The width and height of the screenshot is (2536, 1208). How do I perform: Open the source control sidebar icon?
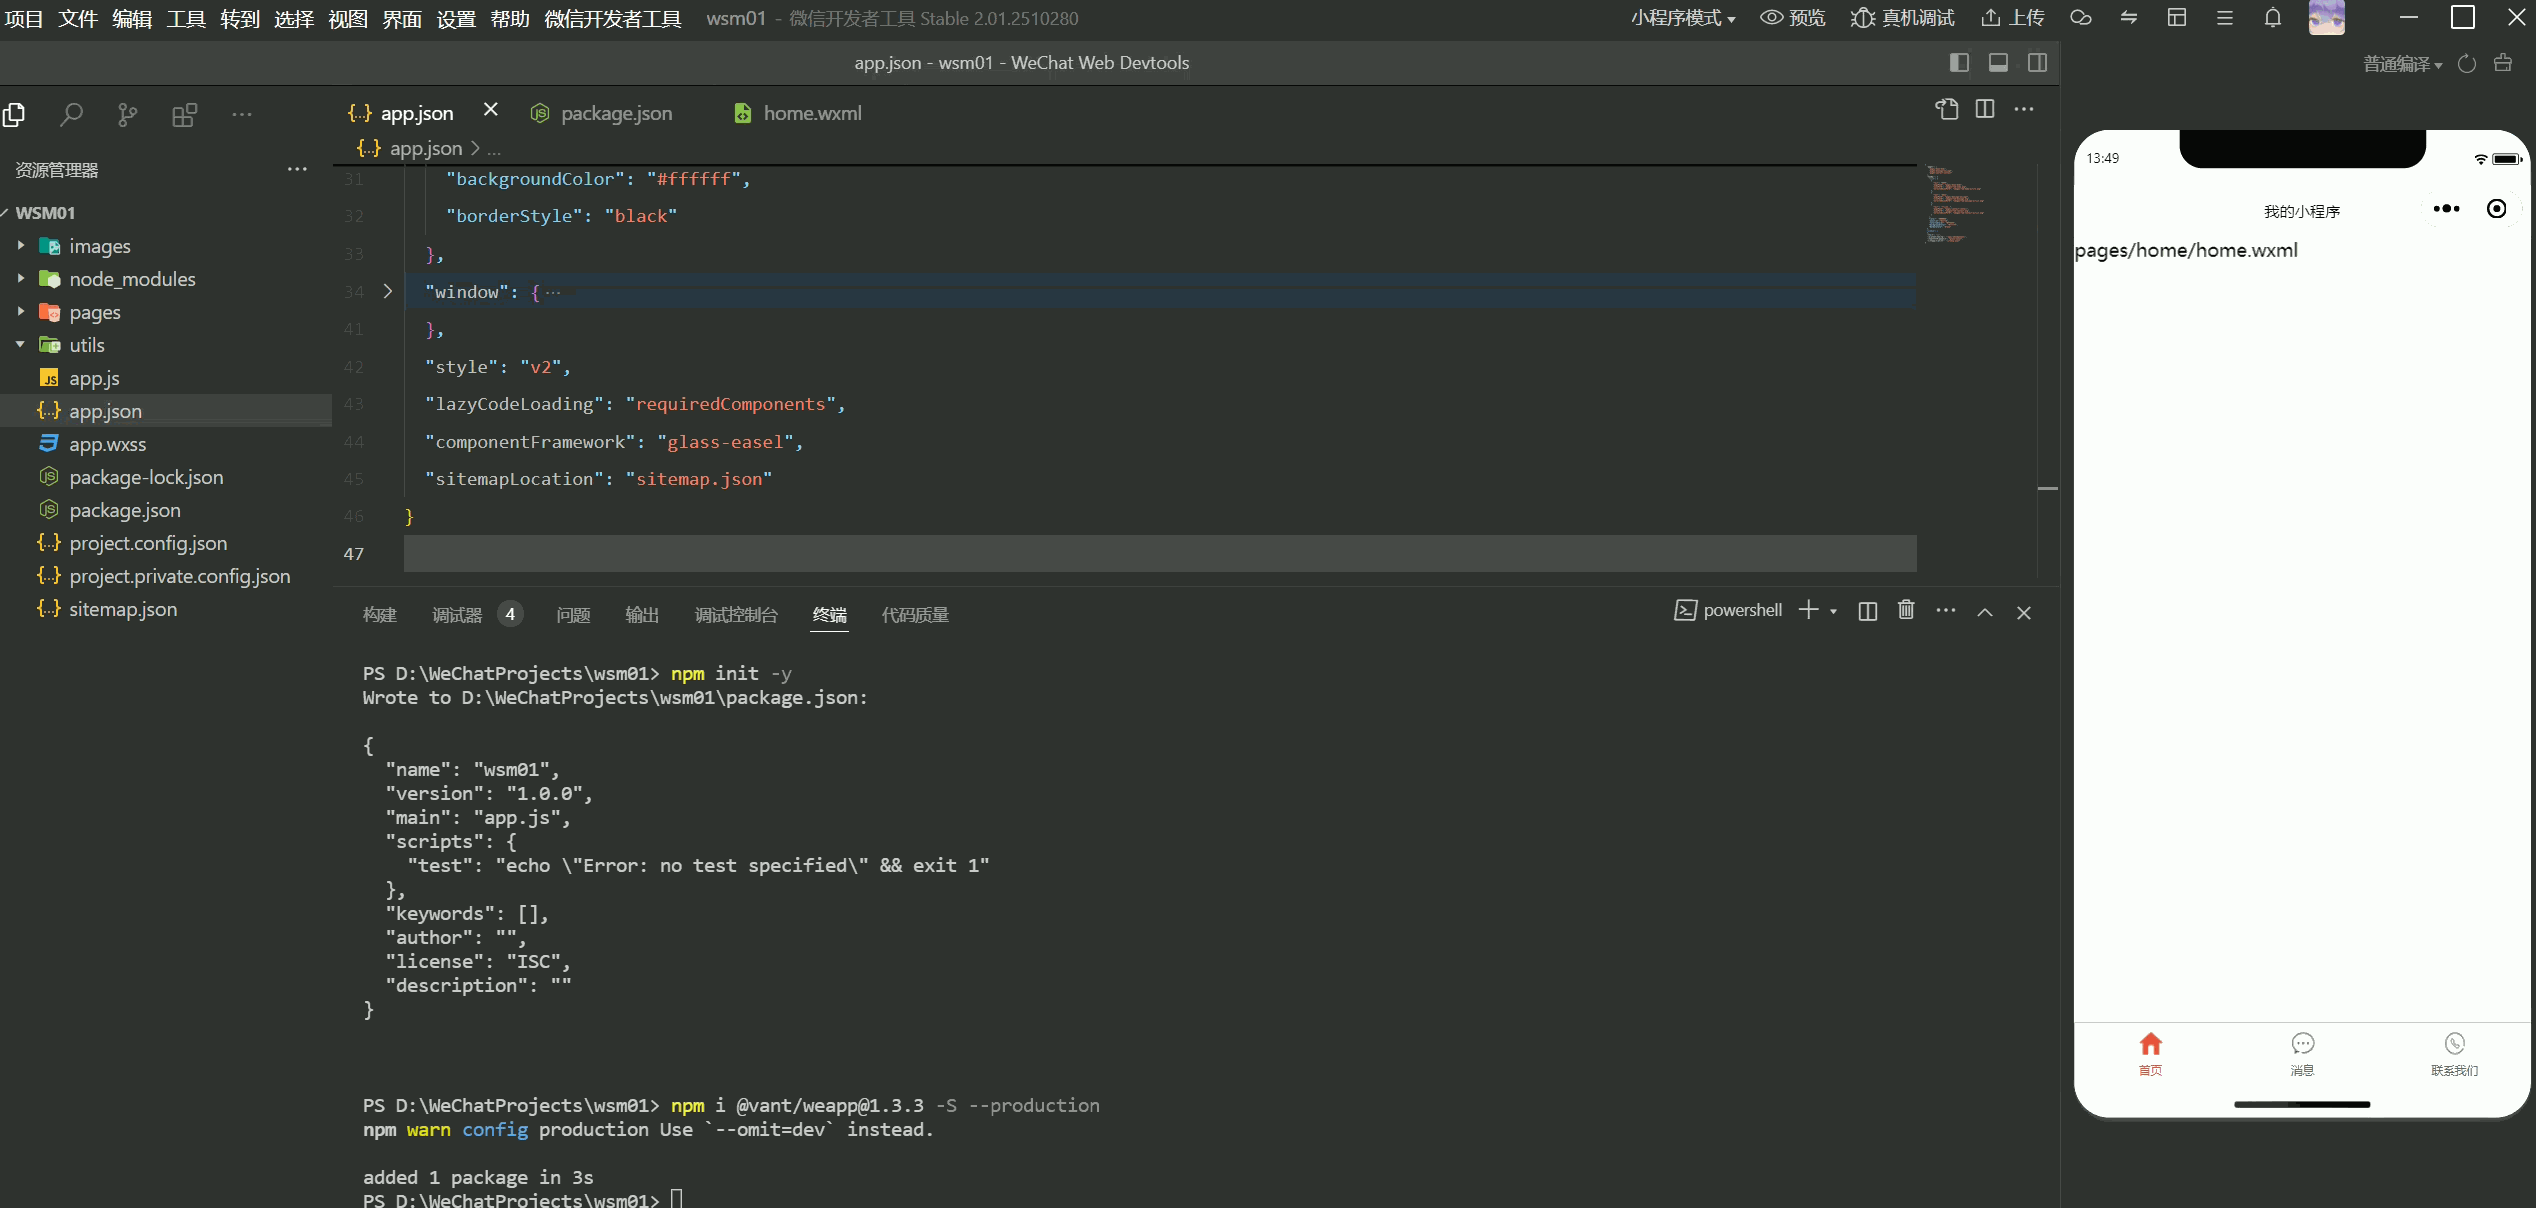tap(127, 115)
